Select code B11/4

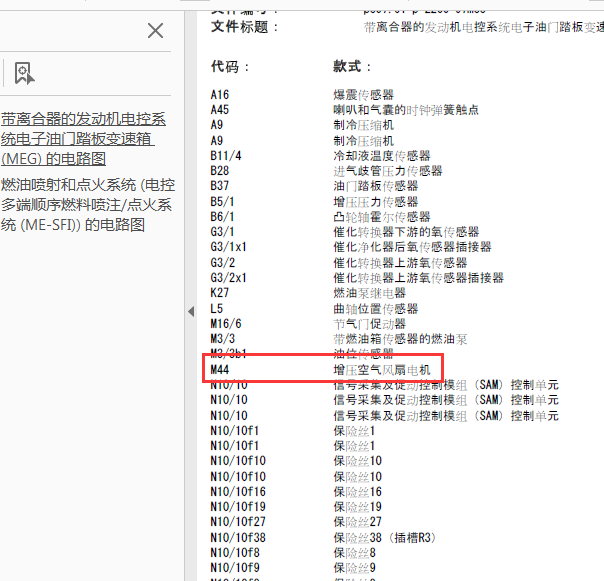(x=226, y=156)
